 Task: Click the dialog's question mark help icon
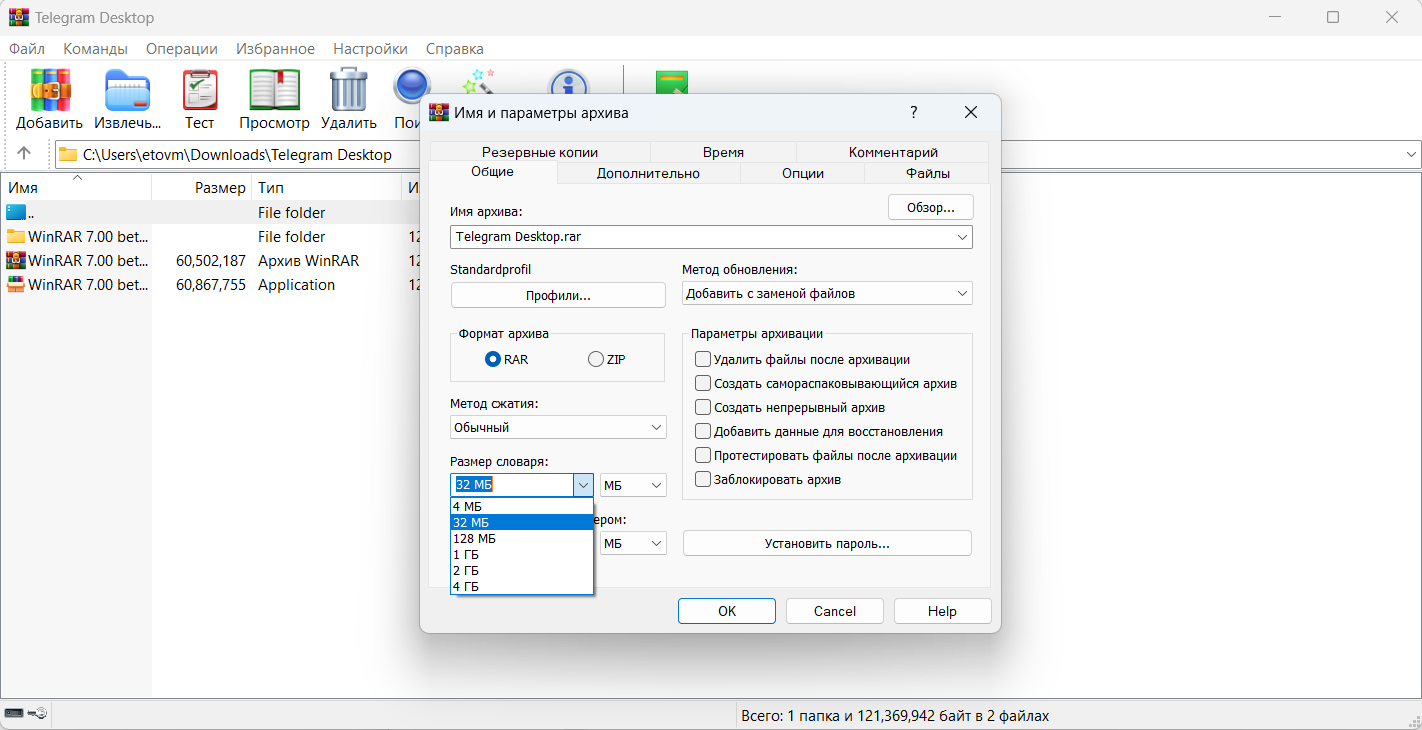coord(914,112)
